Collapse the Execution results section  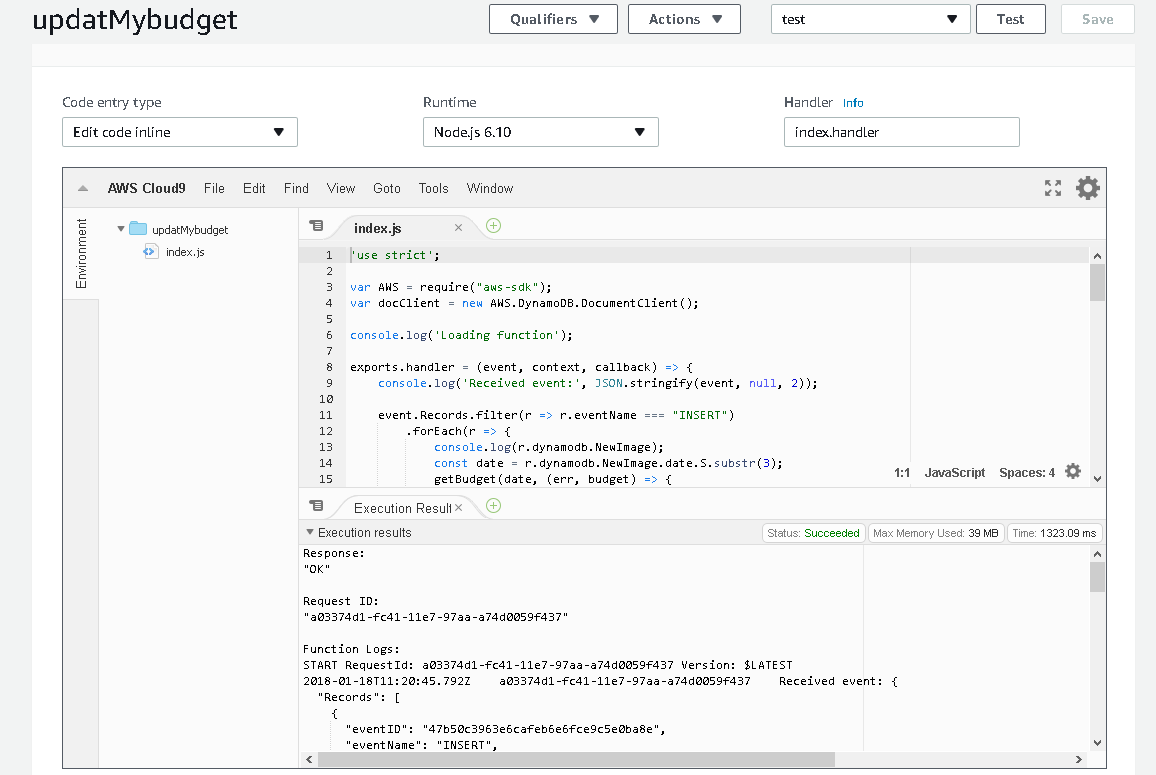coord(310,532)
